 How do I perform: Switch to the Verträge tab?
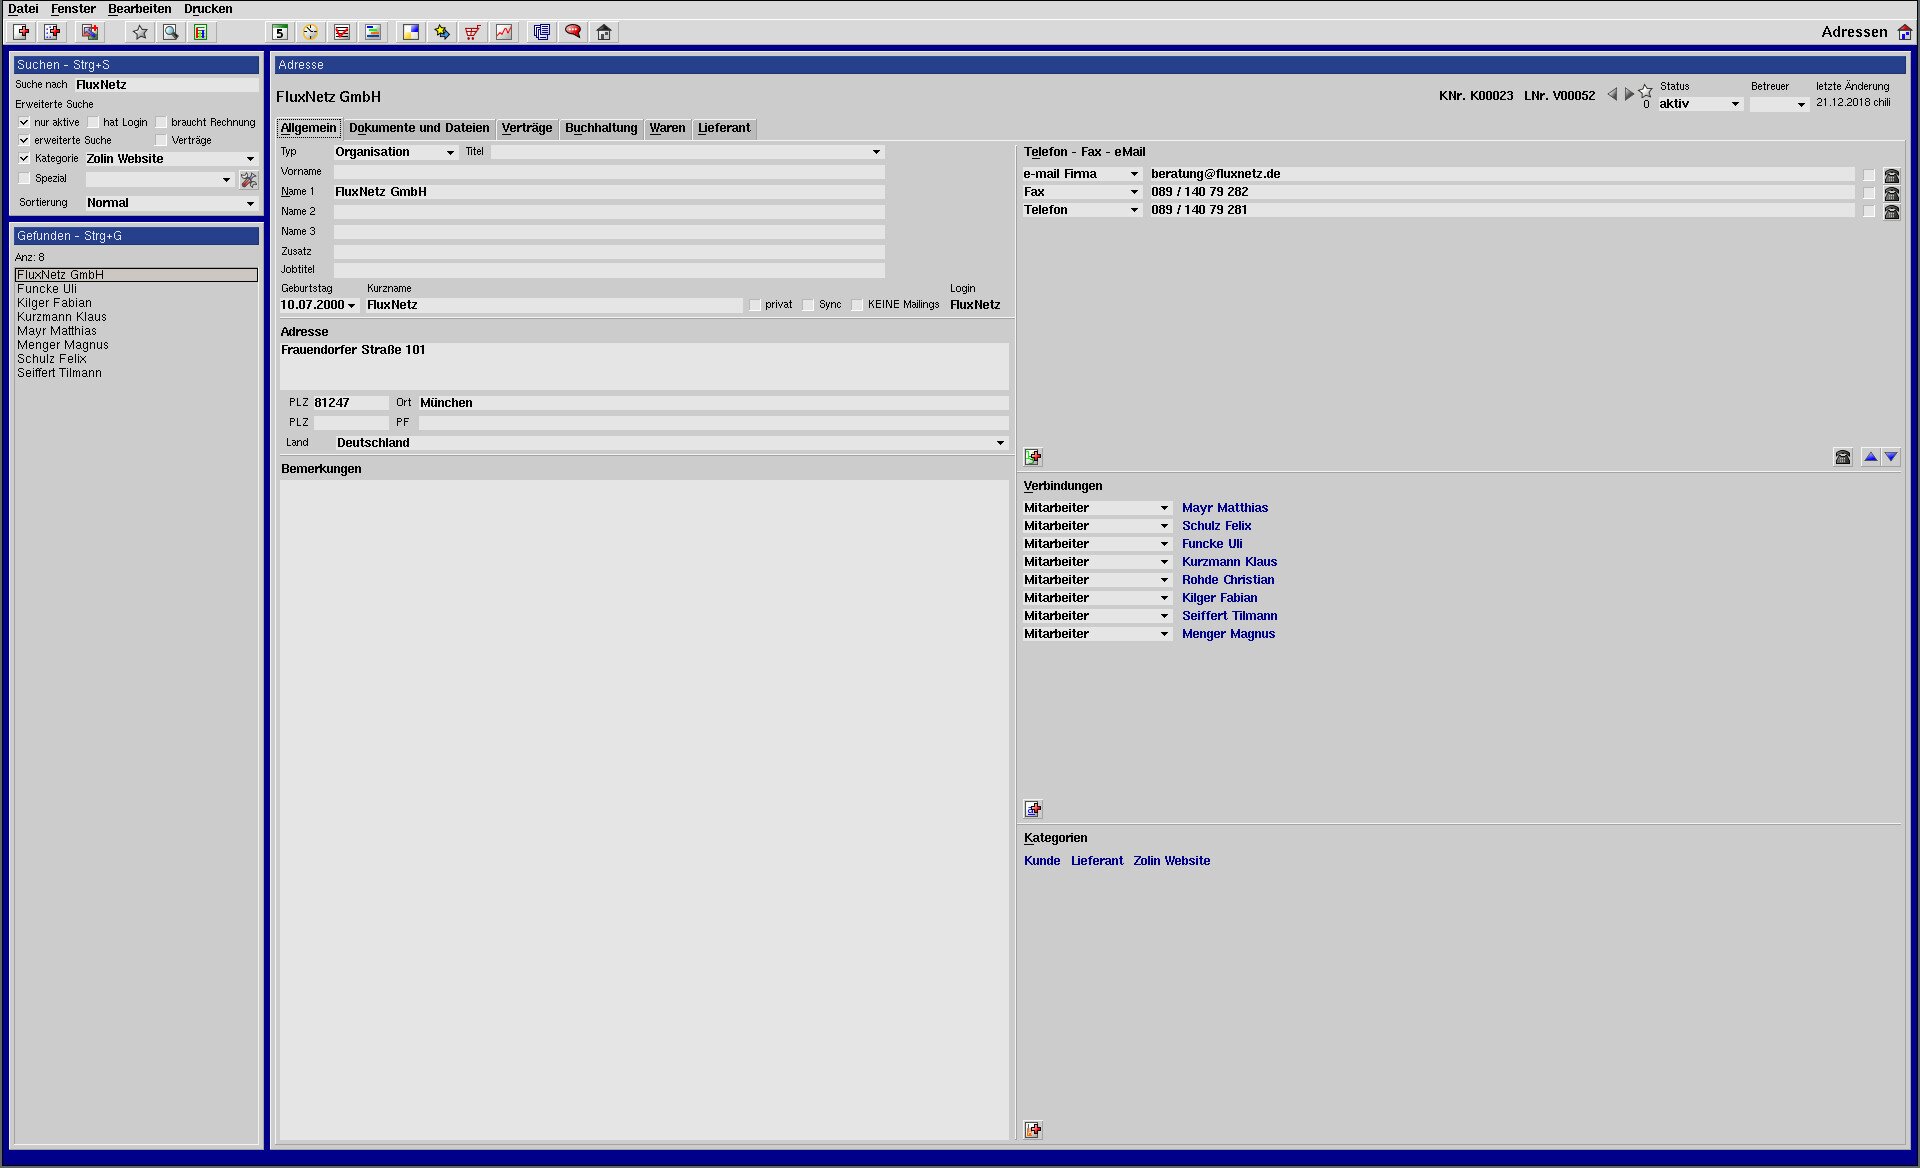pos(525,127)
